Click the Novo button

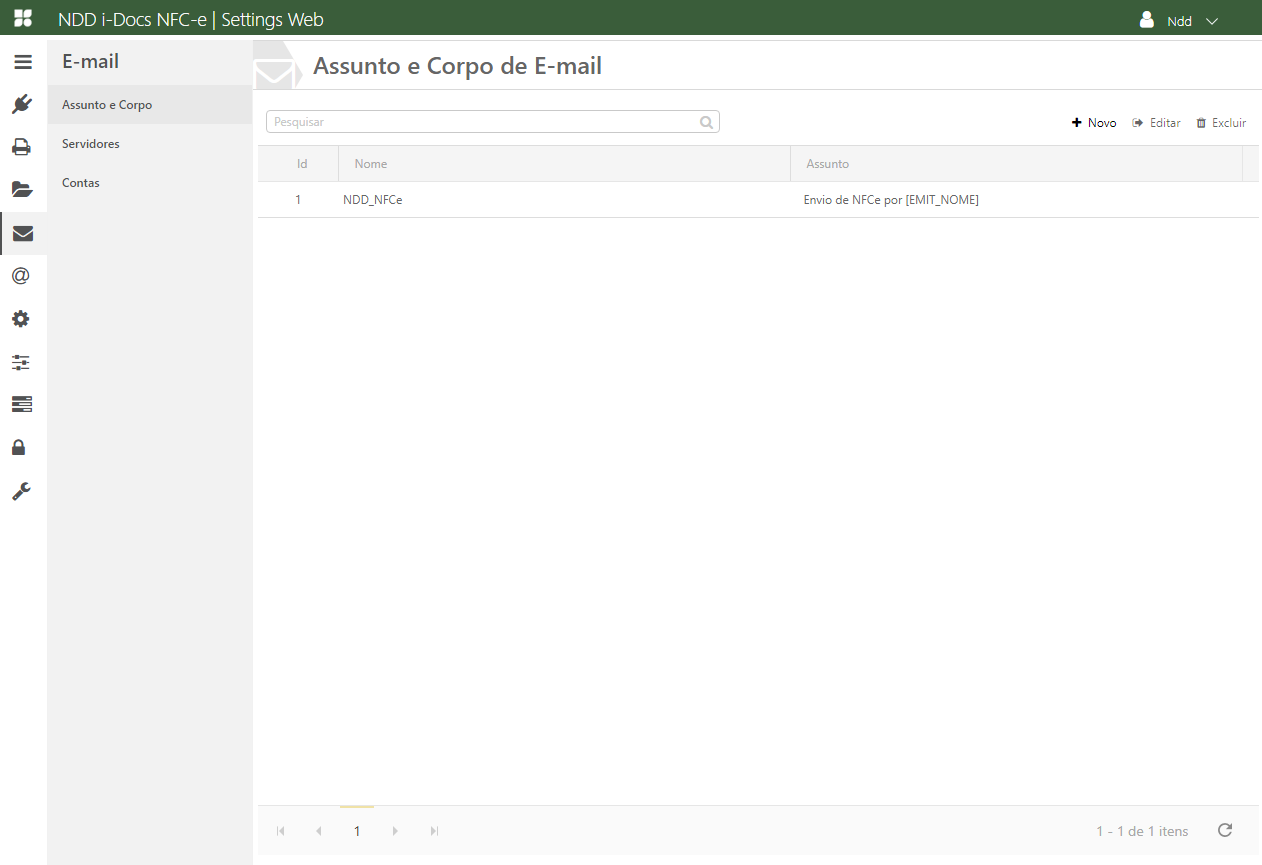(x=1094, y=123)
